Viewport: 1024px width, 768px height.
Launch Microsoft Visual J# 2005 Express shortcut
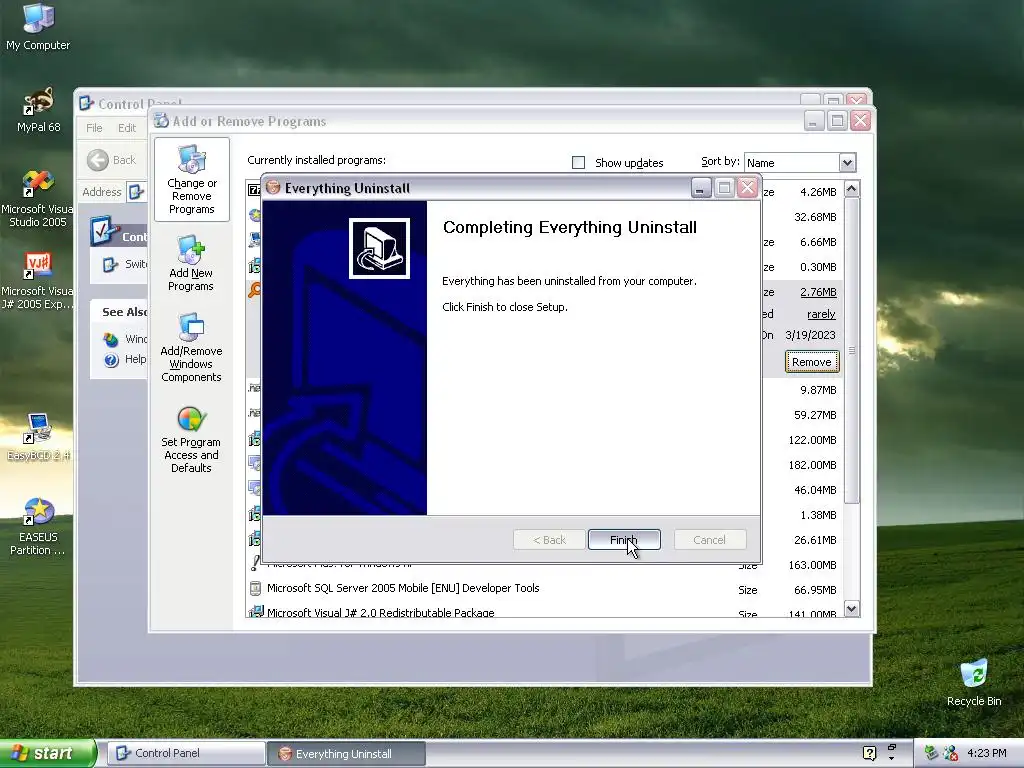[38, 281]
